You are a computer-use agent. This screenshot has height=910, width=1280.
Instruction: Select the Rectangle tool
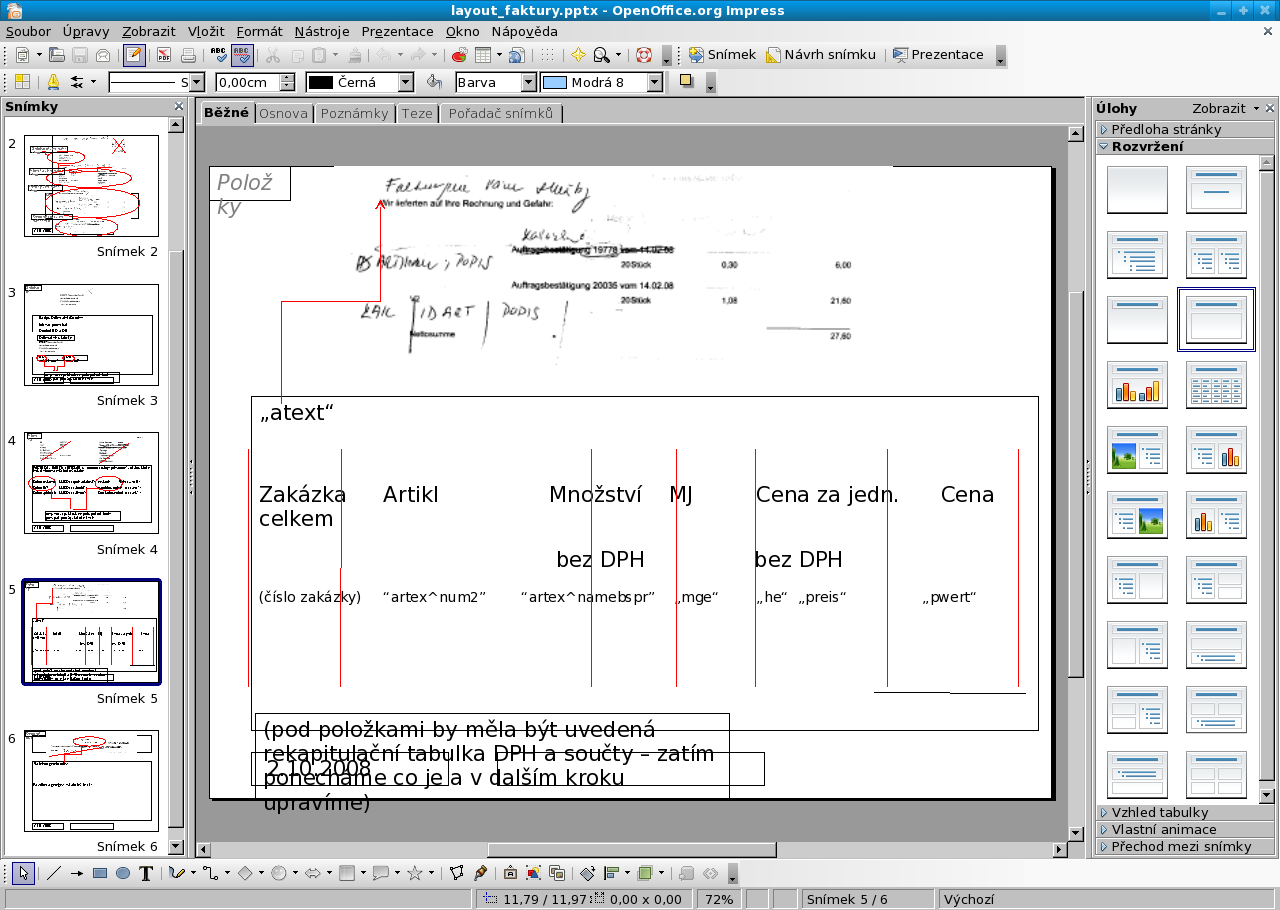coord(99,873)
